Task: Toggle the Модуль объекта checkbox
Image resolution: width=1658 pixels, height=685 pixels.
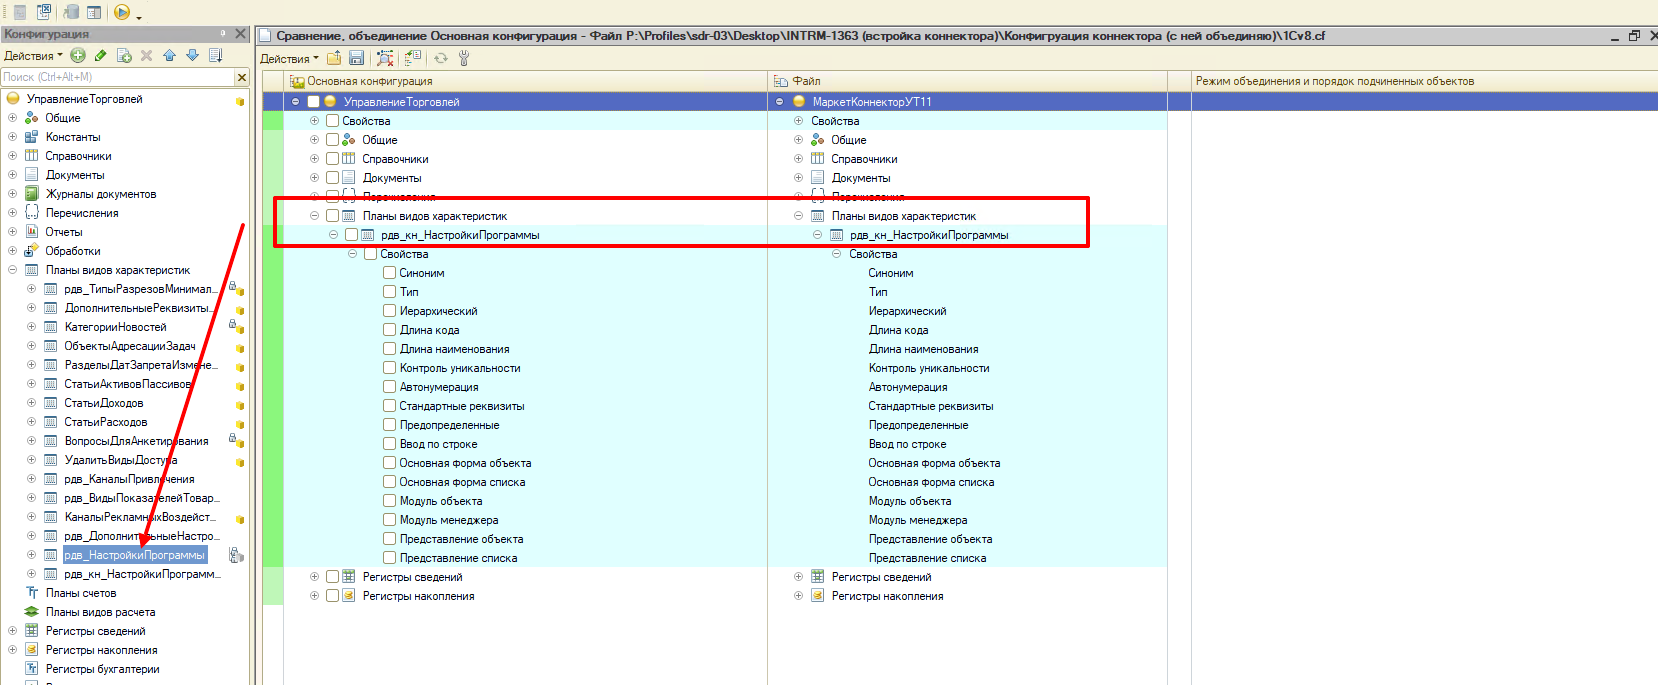Action: (x=390, y=501)
